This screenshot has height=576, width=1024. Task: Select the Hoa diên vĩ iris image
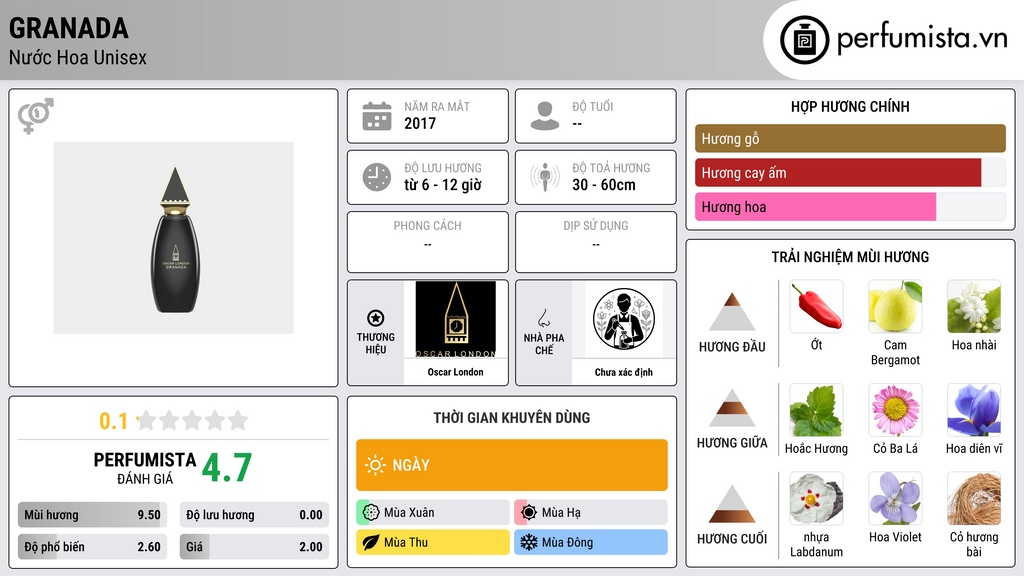tap(974, 410)
